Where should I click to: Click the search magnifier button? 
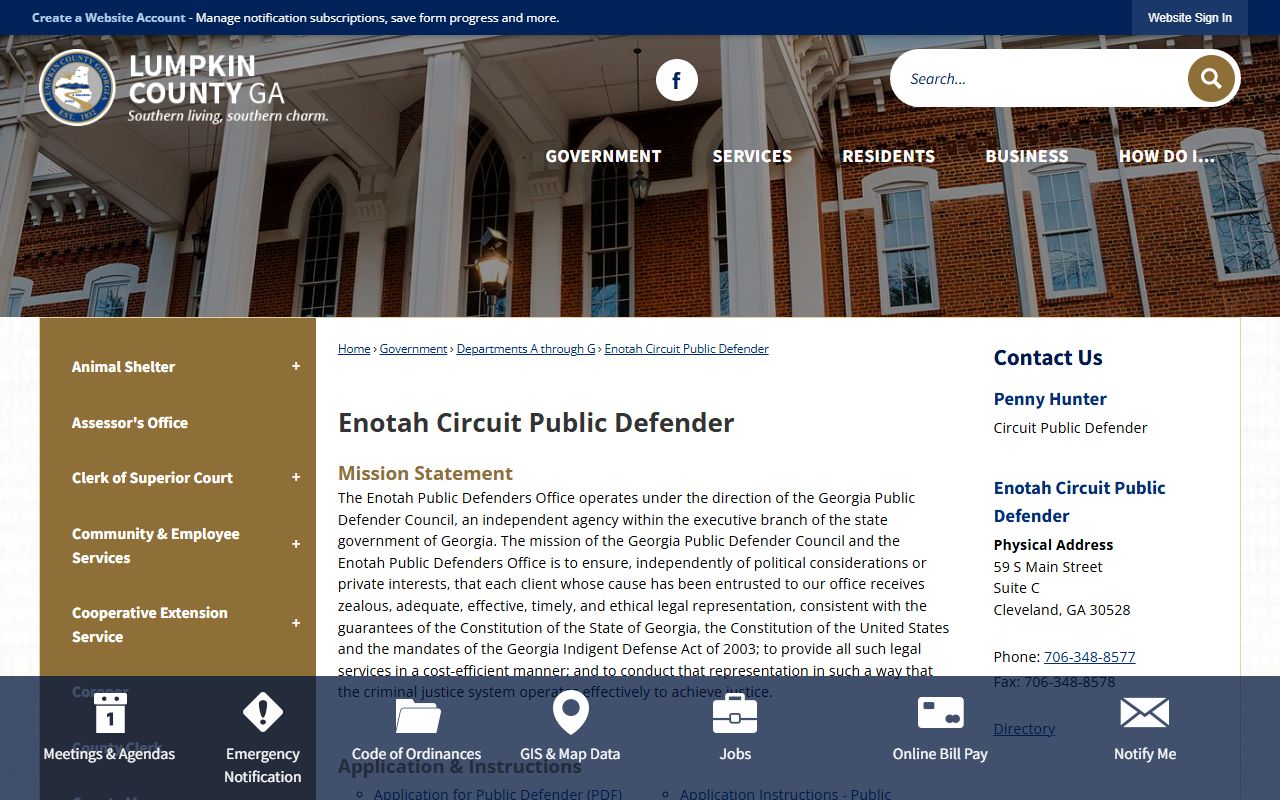click(x=1211, y=78)
